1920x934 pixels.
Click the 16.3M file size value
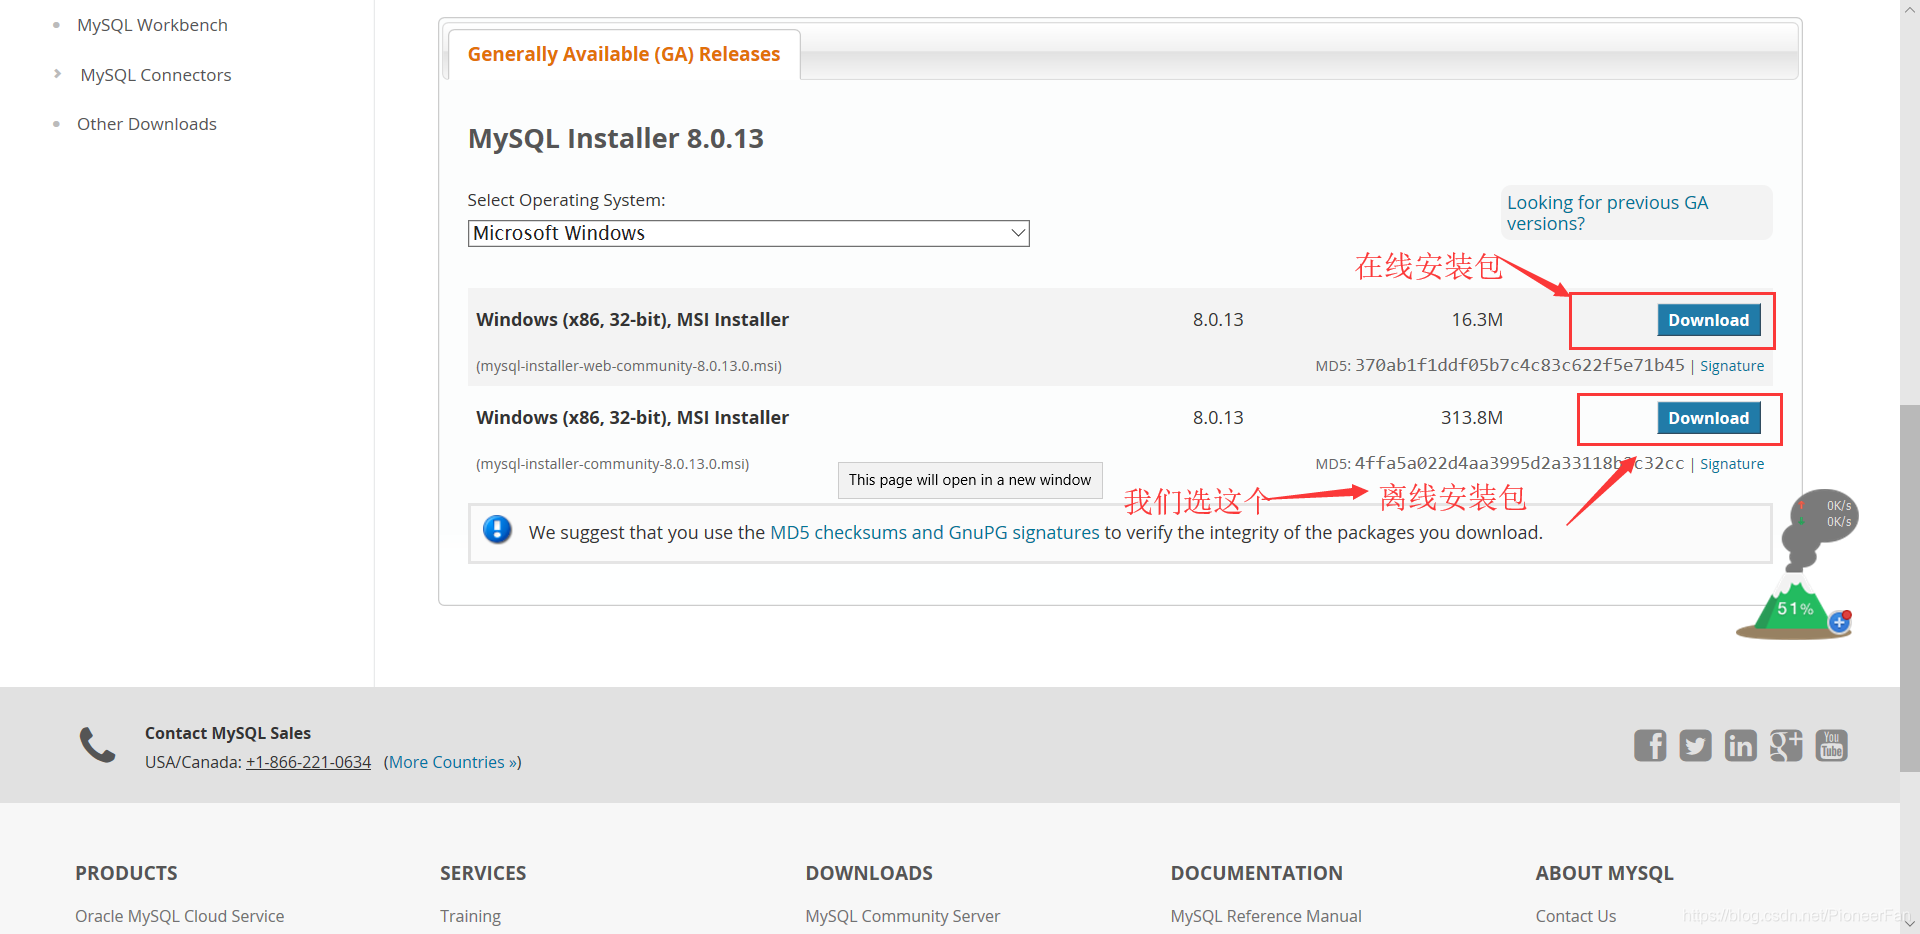[1477, 320]
